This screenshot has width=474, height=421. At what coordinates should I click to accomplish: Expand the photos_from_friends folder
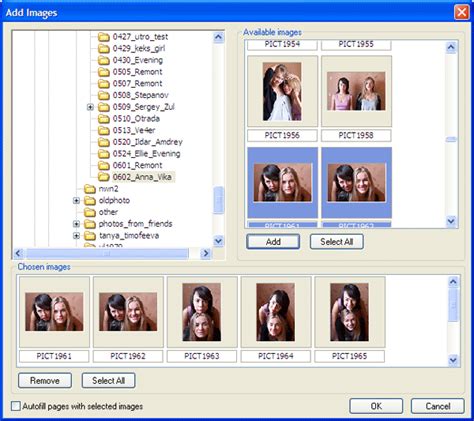coord(76,224)
